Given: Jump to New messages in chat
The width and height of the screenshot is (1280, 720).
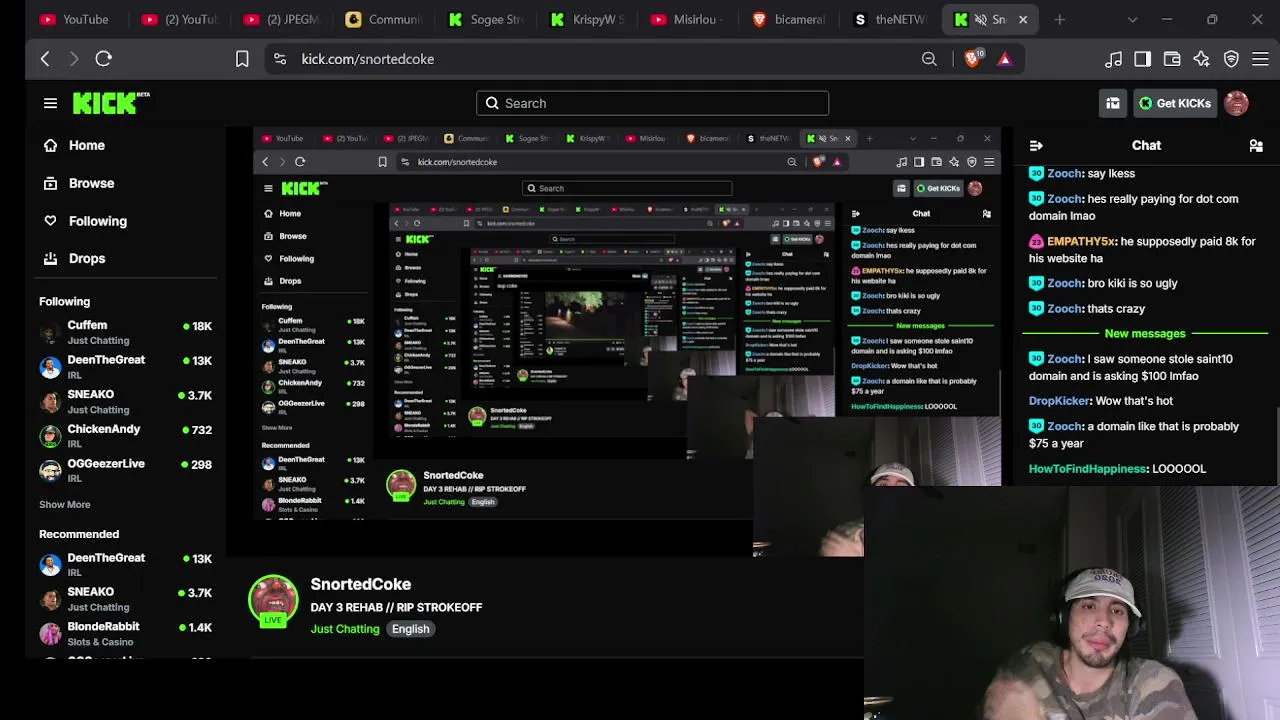Looking at the screenshot, I should (x=1145, y=334).
